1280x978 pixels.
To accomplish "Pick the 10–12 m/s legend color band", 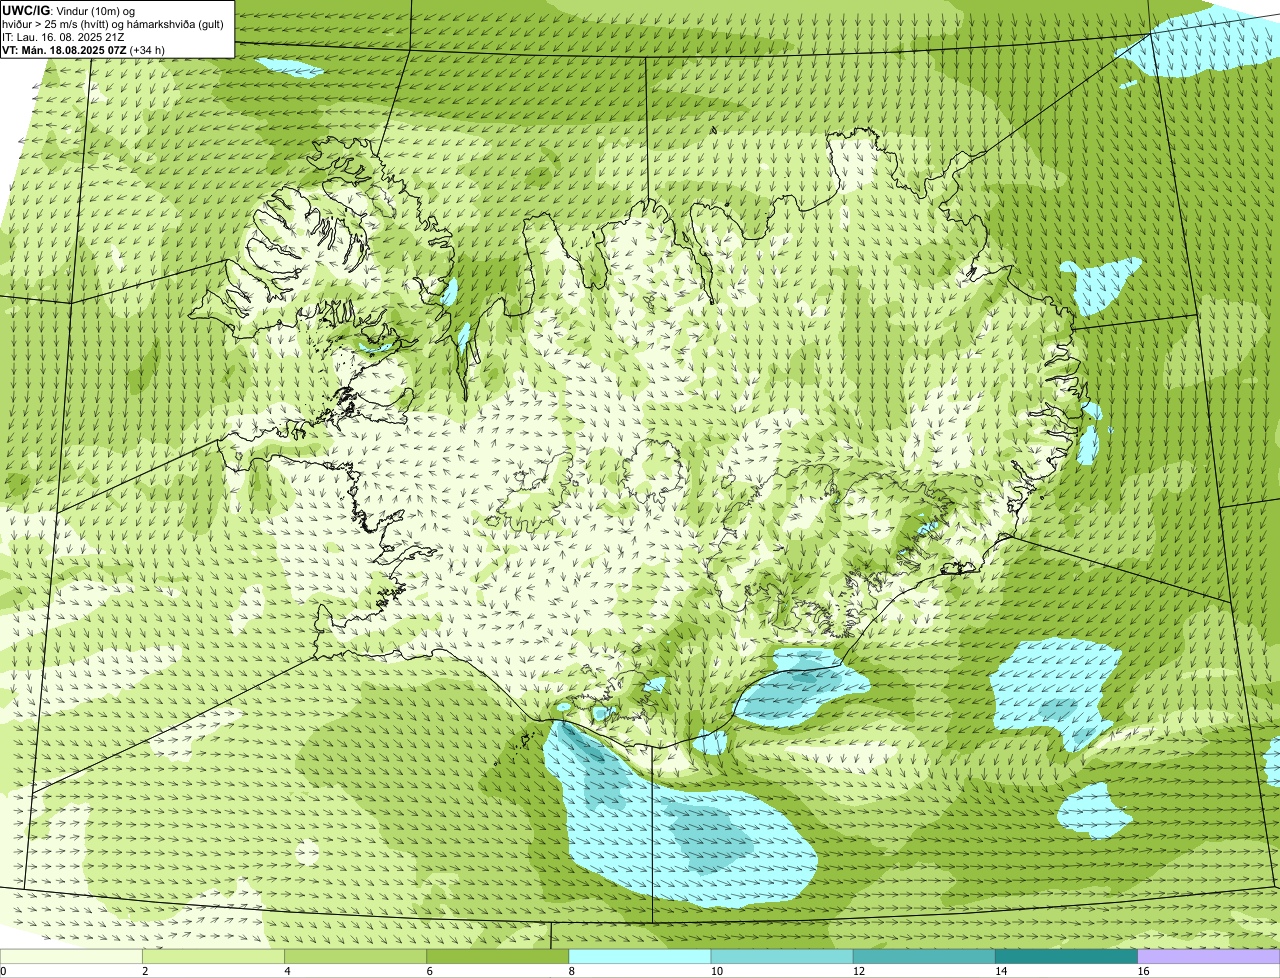I will pyautogui.click(x=782, y=956).
